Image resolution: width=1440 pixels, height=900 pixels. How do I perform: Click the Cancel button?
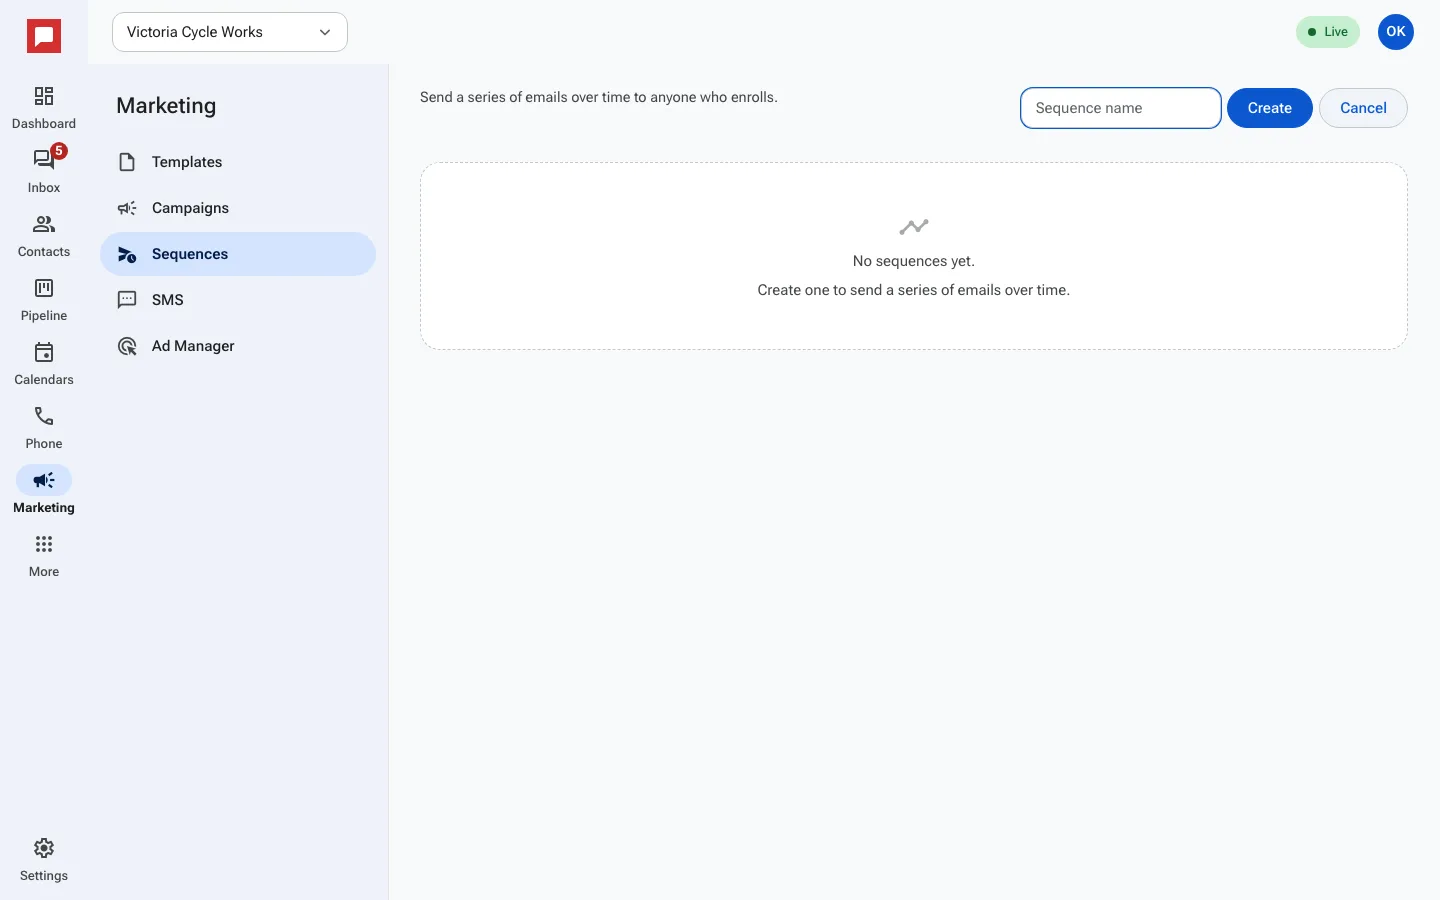tap(1363, 108)
